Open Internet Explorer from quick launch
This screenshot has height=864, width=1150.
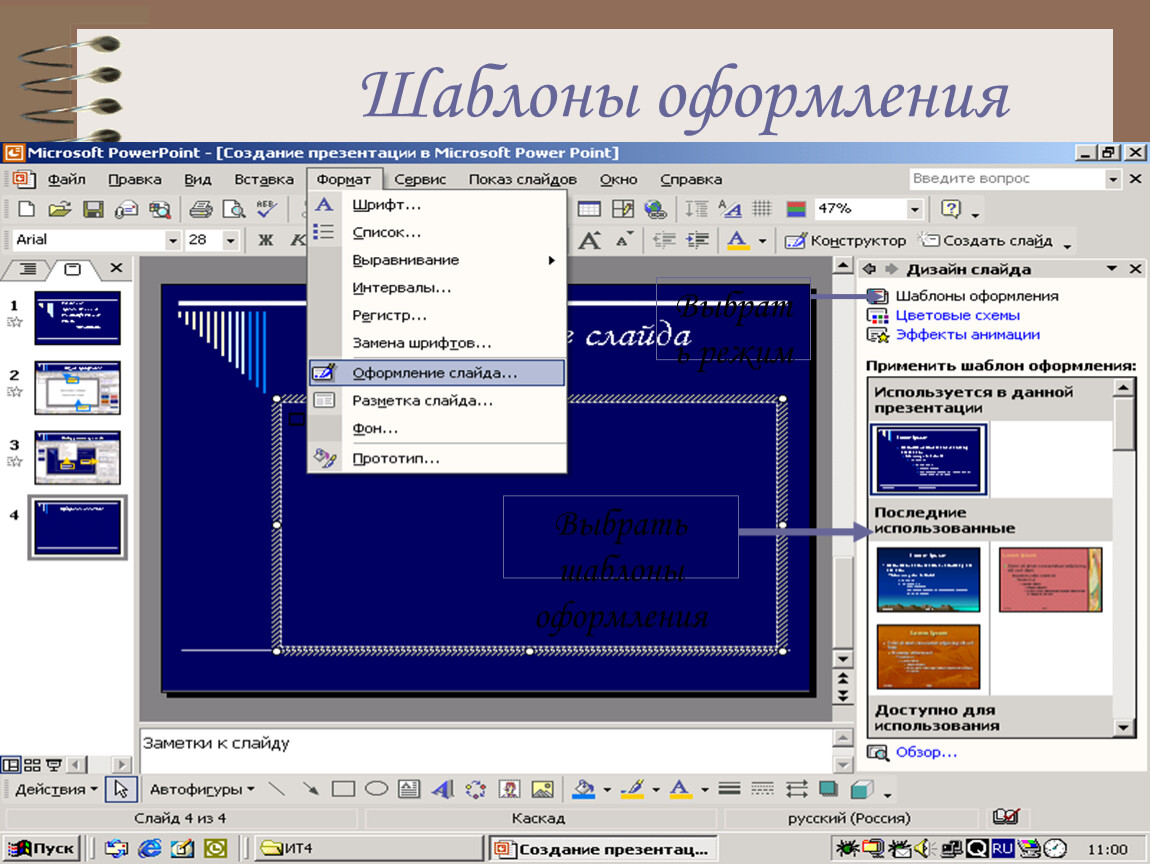point(150,849)
